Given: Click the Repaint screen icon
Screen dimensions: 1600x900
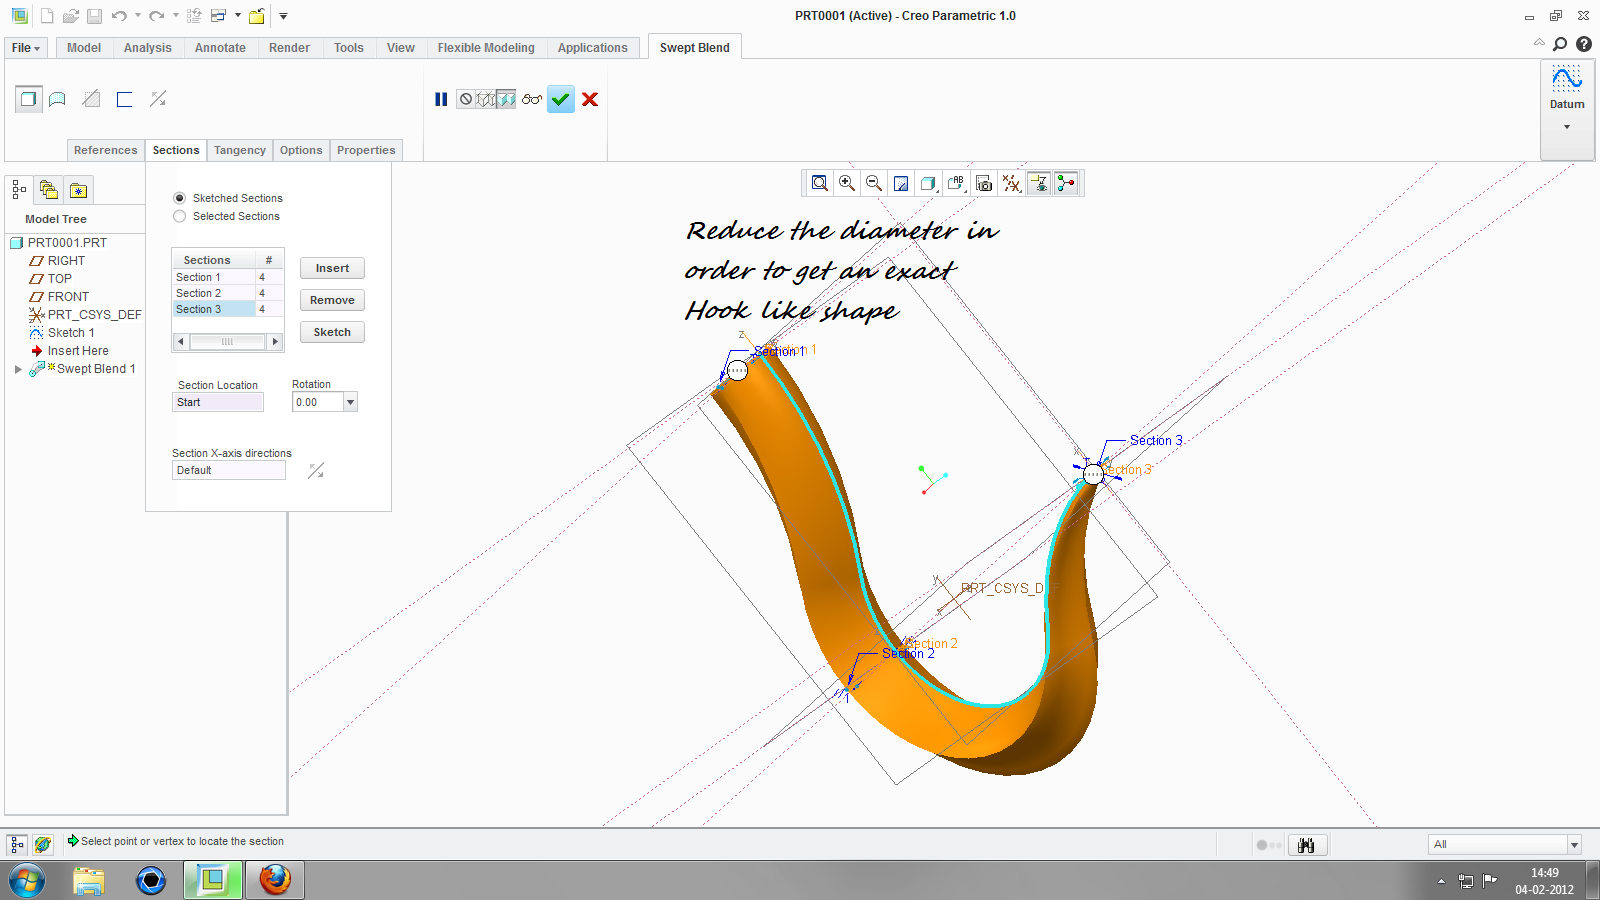Looking at the screenshot, I should point(901,183).
